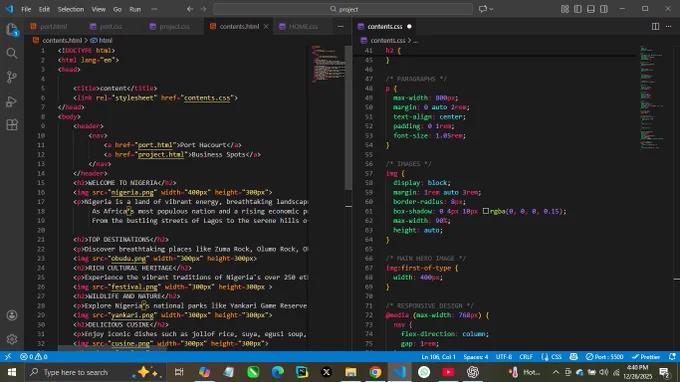
Task: Switch to the HOME.css tab
Action: point(303,26)
